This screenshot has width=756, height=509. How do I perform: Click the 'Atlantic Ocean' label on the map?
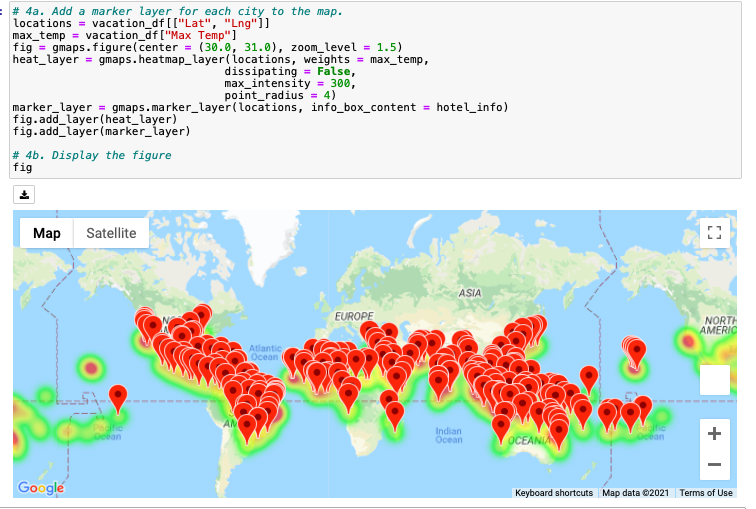pos(265,352)
